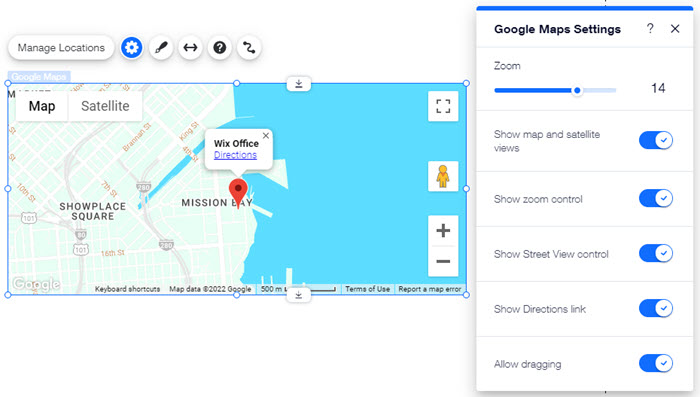700x397 pixels.
Task: Open Google Maps Settings help icon
Action: tap(650, 29)
